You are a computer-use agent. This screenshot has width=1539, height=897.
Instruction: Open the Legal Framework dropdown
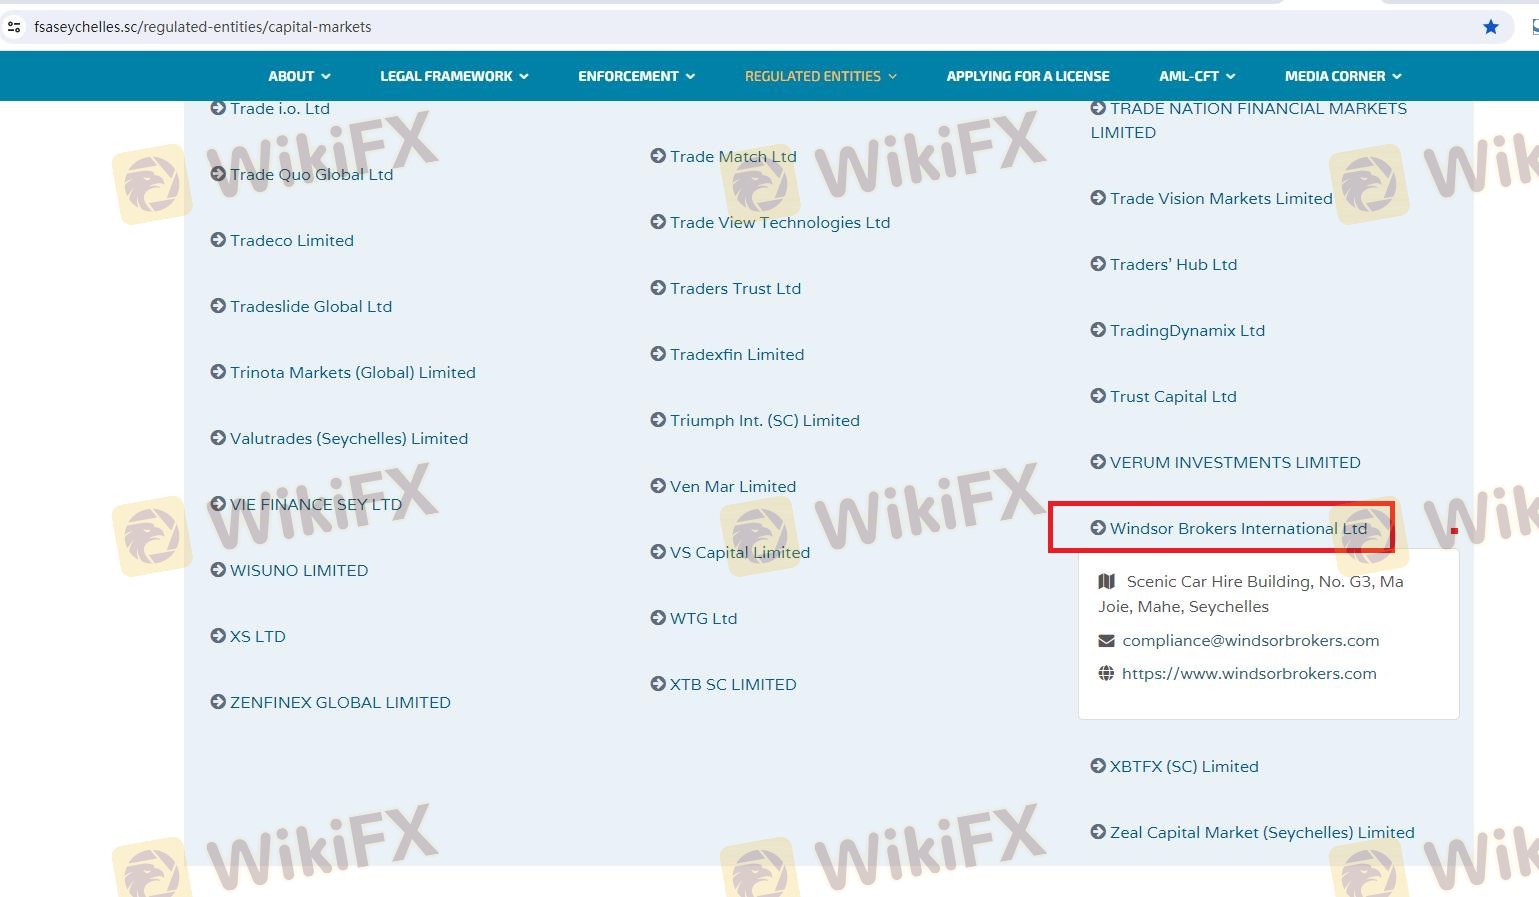pyautogui.click(x=454, y=76)
